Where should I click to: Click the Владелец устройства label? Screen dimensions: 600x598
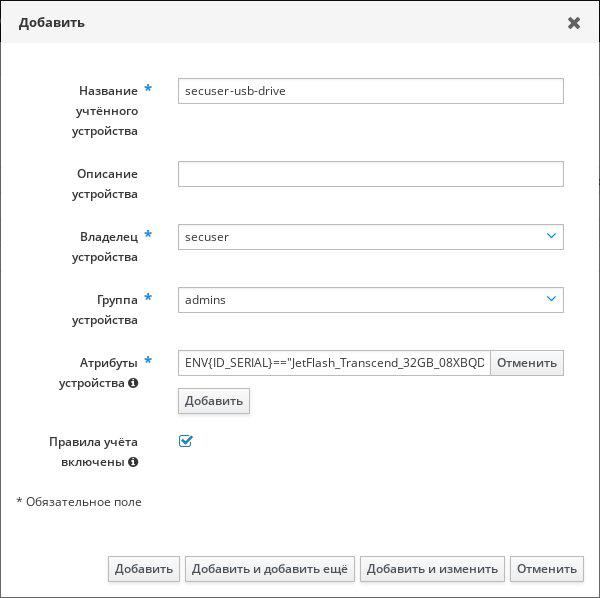(x=108, y=246)
